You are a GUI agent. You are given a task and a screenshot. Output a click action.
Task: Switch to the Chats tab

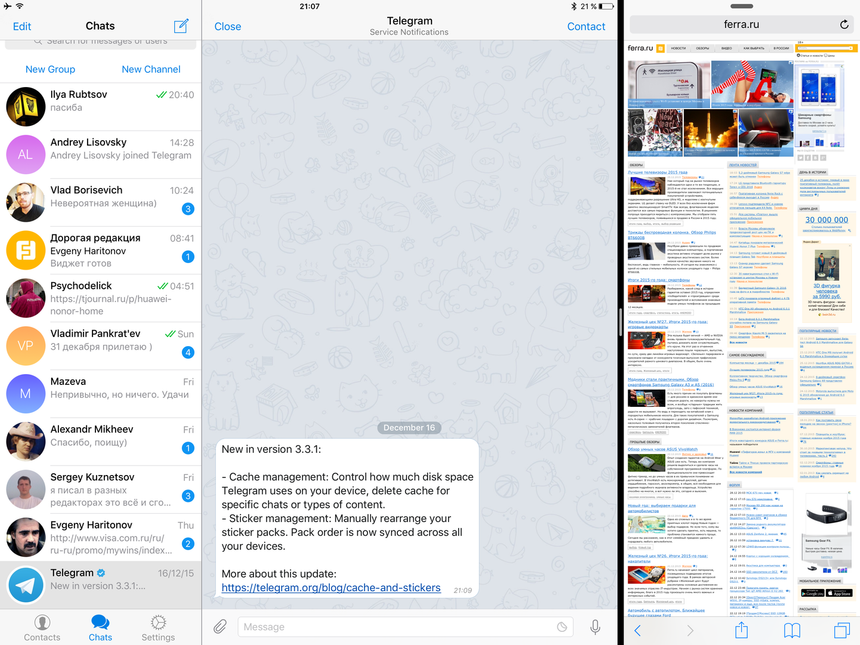click(100, 628)
